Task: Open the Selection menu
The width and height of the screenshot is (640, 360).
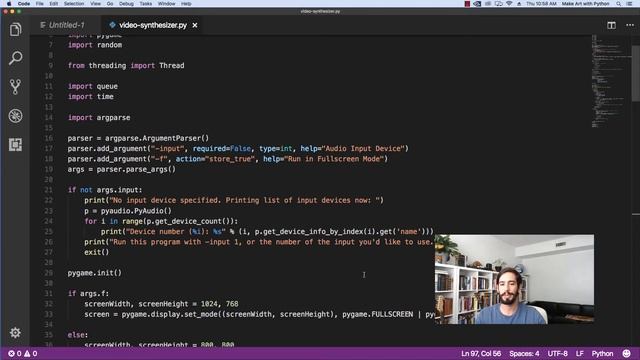Action: pos(74,4)
